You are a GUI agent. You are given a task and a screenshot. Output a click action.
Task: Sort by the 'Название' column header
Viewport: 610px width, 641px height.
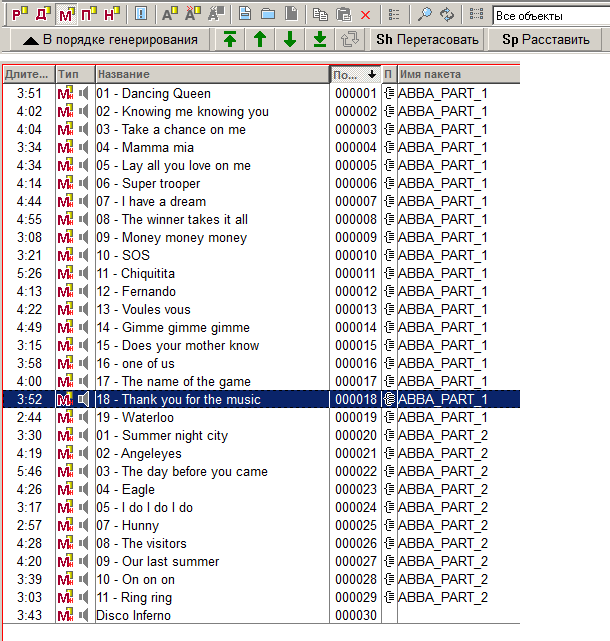tap(212, 74)
